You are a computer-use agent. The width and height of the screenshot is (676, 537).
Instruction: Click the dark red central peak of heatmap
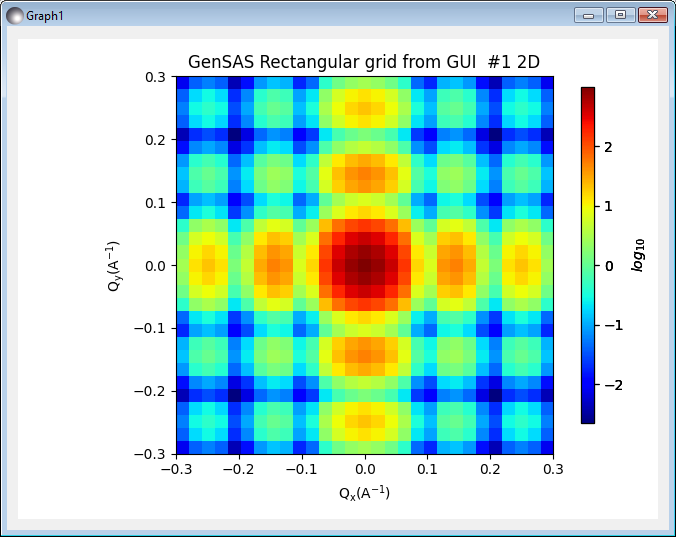point(365,265)
